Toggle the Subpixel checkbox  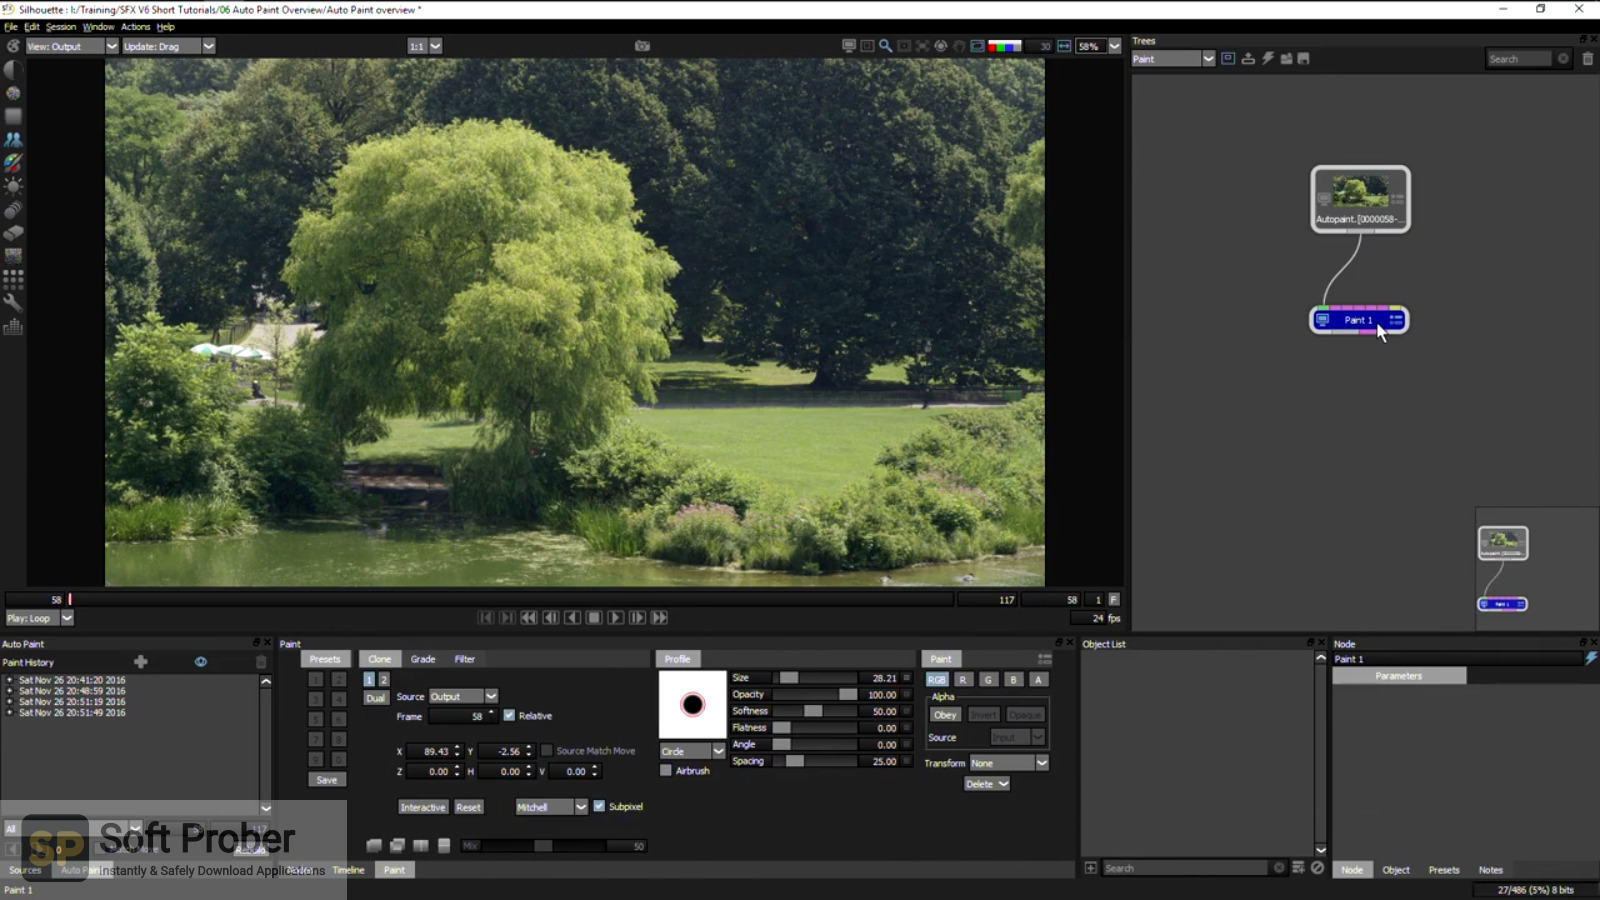click(599, 807)
